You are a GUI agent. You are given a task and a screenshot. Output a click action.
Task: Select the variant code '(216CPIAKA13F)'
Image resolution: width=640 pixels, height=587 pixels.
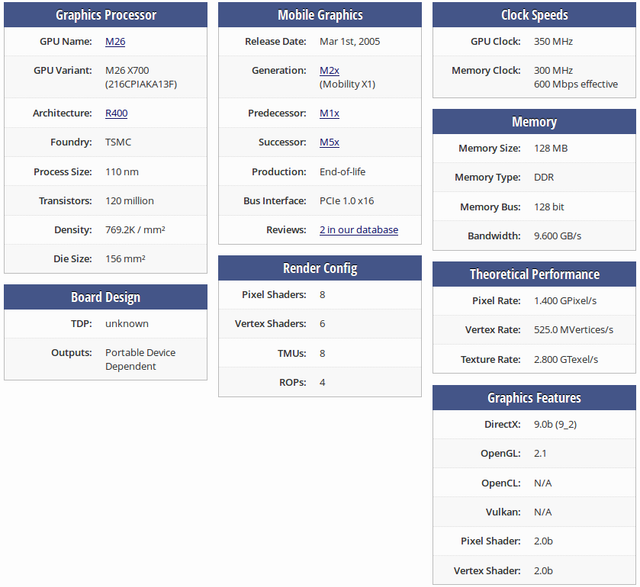141,84
